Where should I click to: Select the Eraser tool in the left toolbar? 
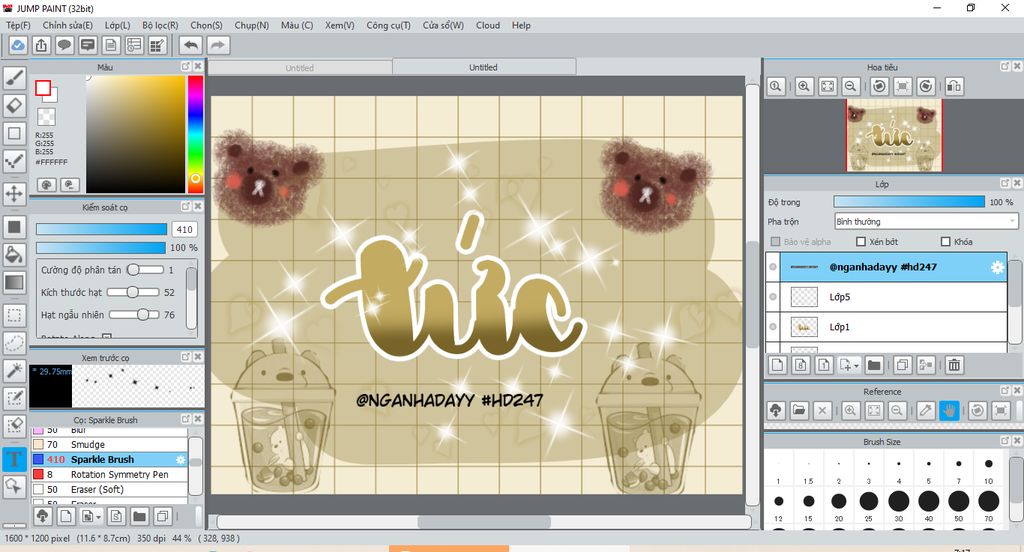14,106
